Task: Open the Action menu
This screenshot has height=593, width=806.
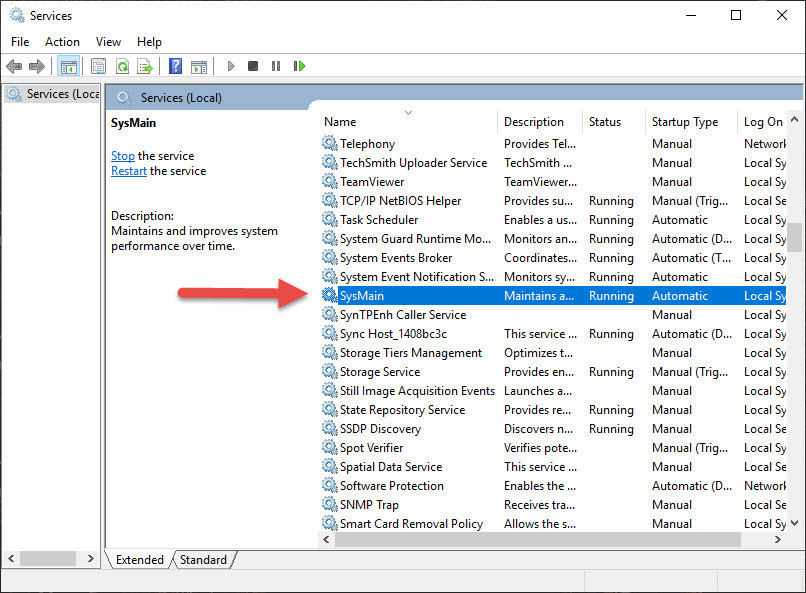Action: (x=62, y=42)
